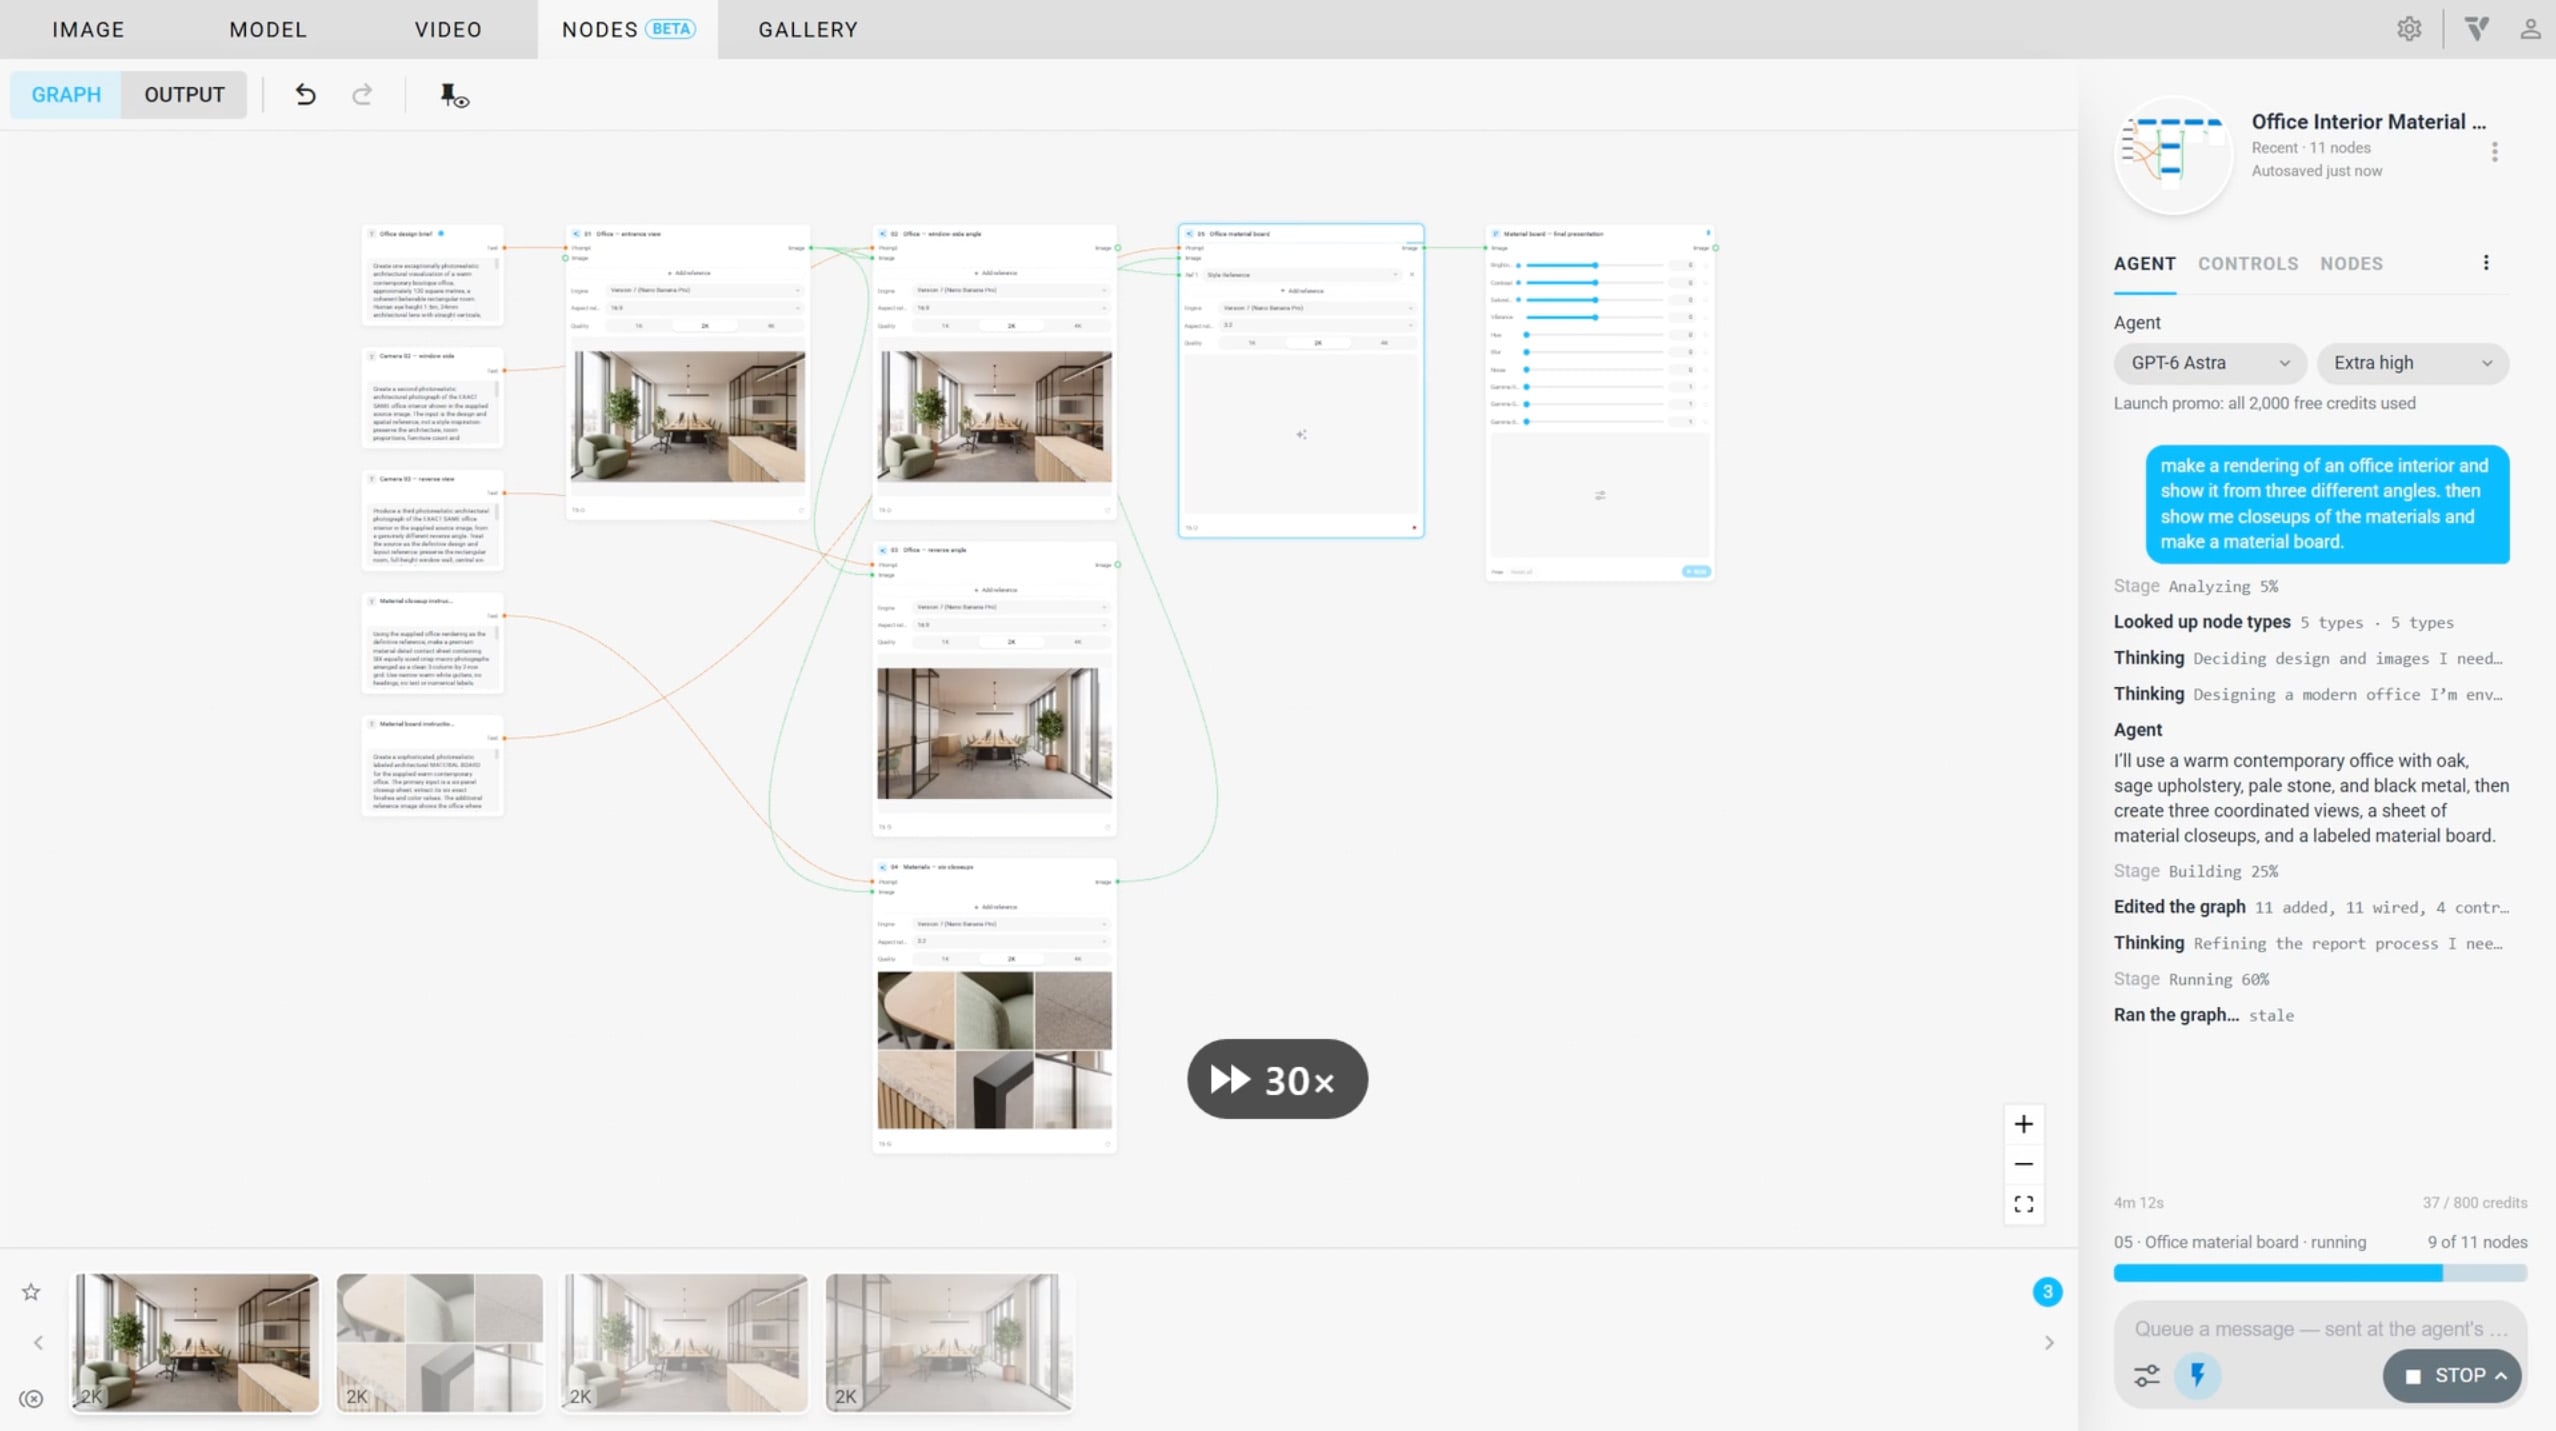Set entrance view node quality to 1K
This screenshot has height=1431, width=2556.
pos(639,325)
